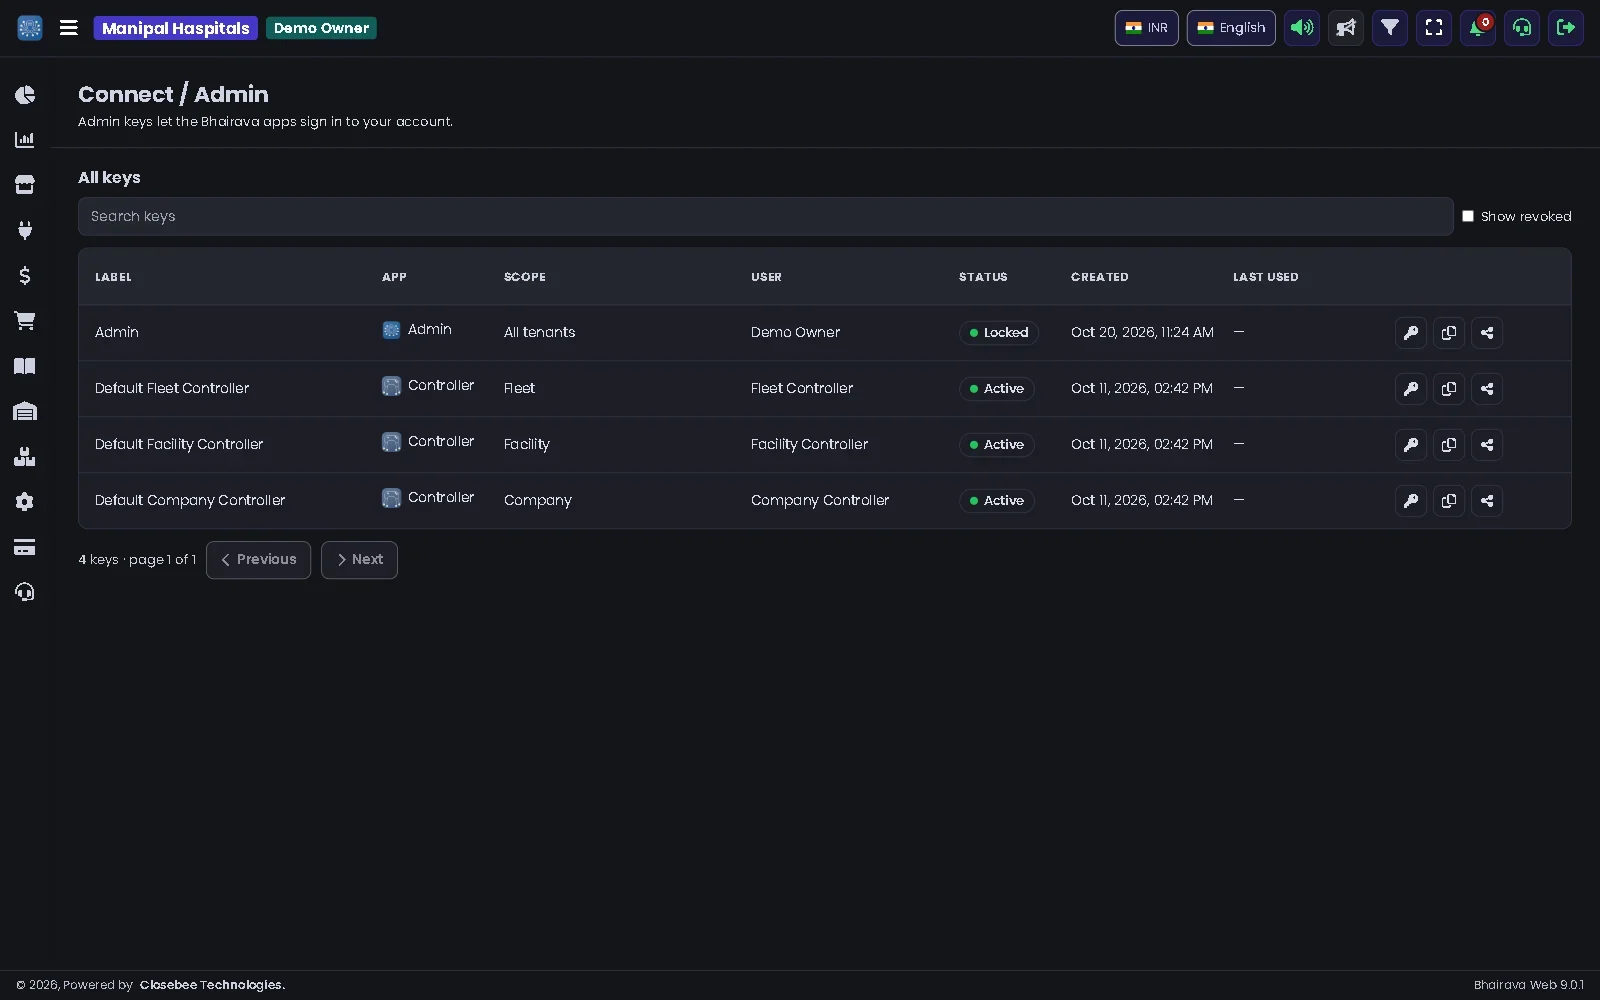Open the headset support icon in sidebar
1600x1000 pixels.
(x=25, y=592)
